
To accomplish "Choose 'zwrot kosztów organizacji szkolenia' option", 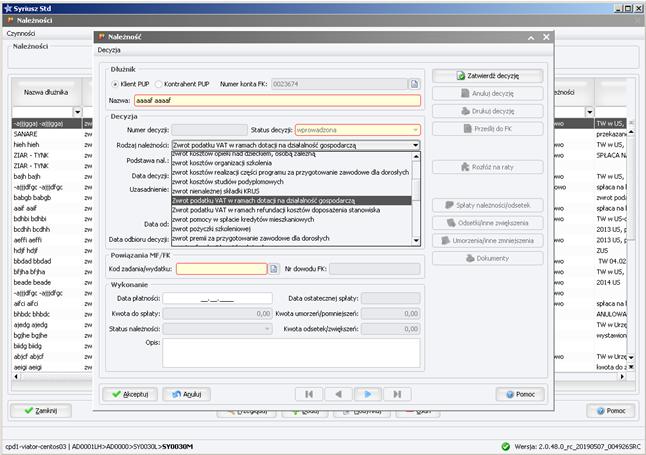I will coord(291,163).
